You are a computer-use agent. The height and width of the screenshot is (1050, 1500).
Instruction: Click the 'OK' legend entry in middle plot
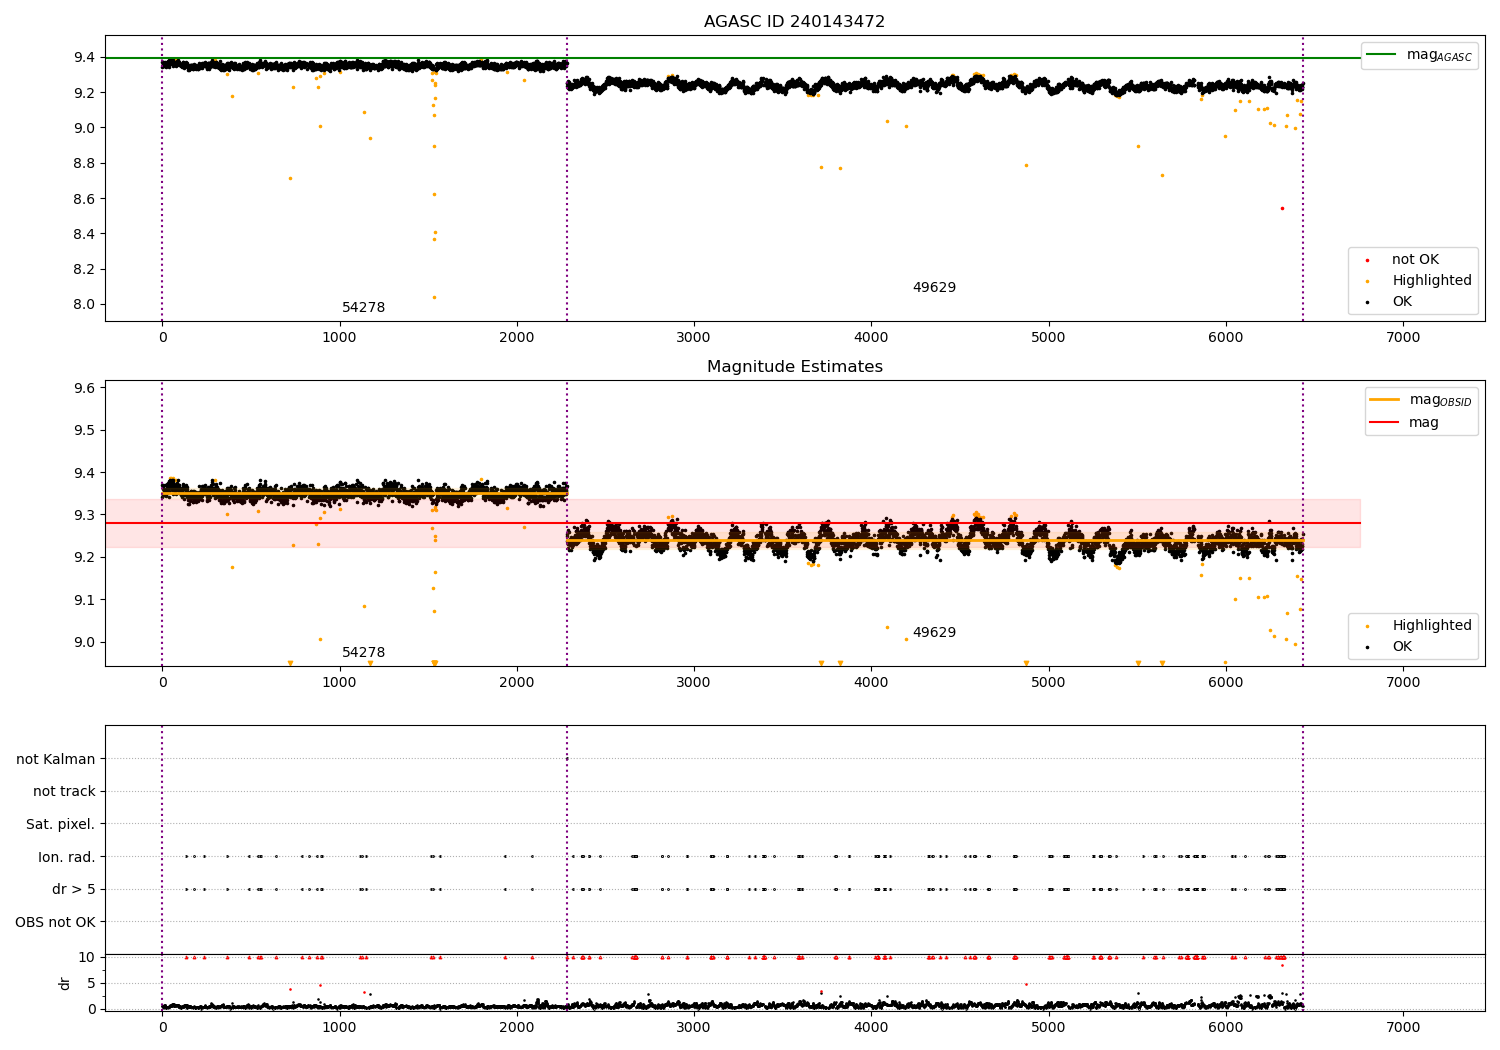[1390, 647]
